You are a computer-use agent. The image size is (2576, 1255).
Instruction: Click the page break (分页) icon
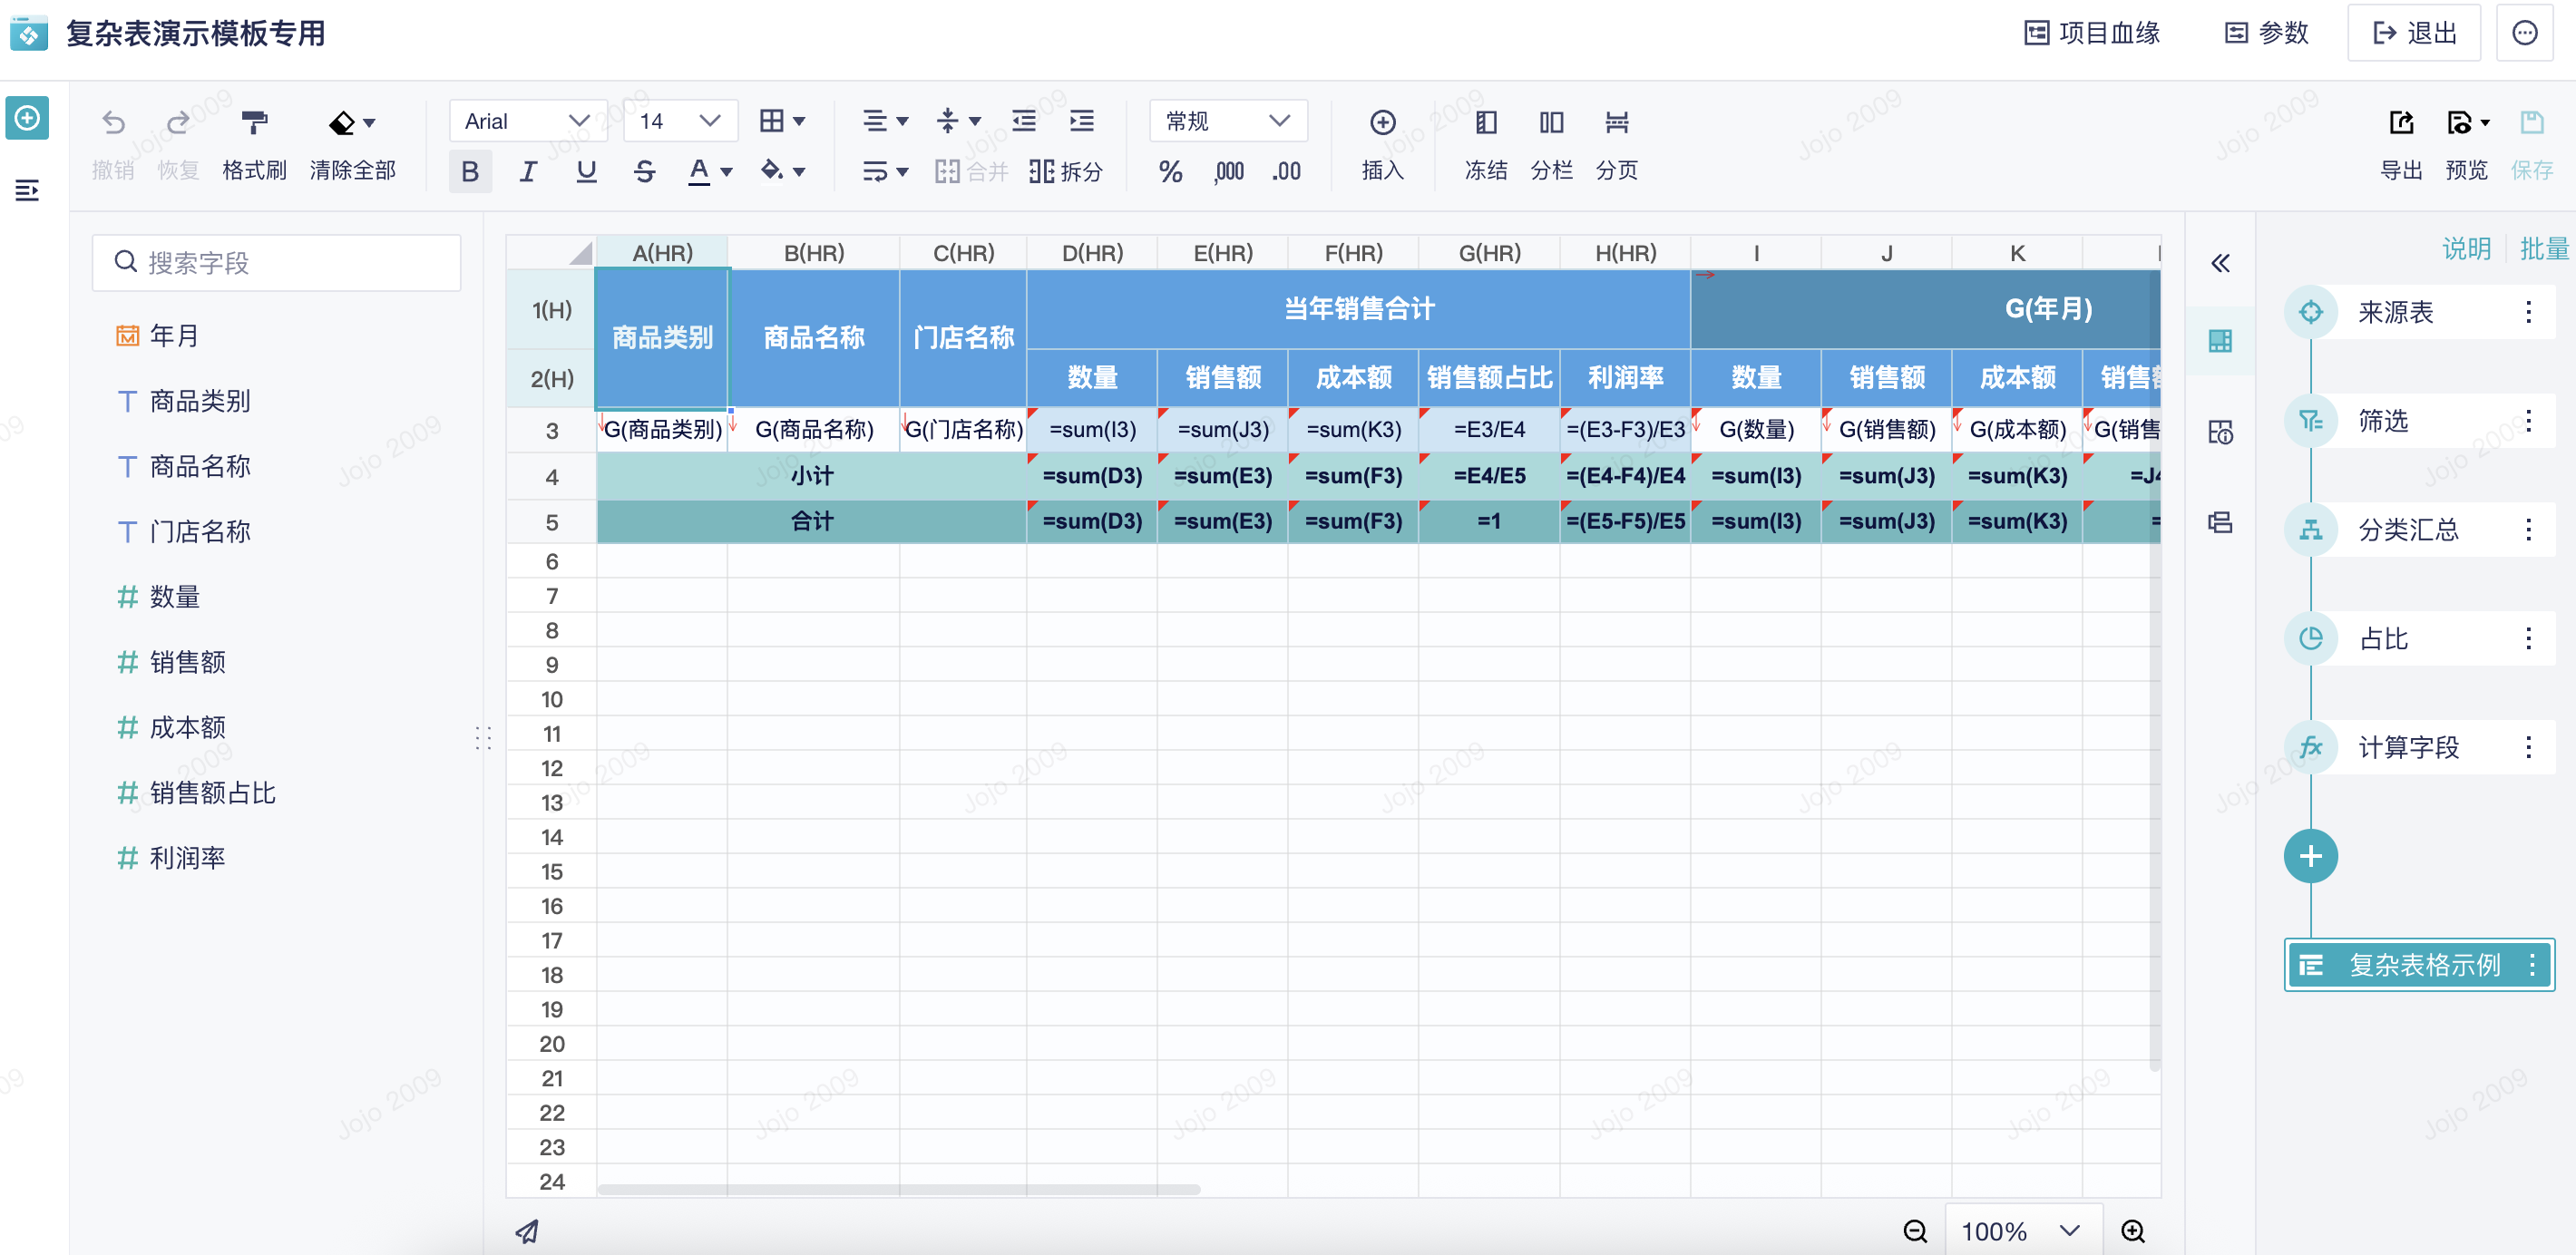point(1616,123)
